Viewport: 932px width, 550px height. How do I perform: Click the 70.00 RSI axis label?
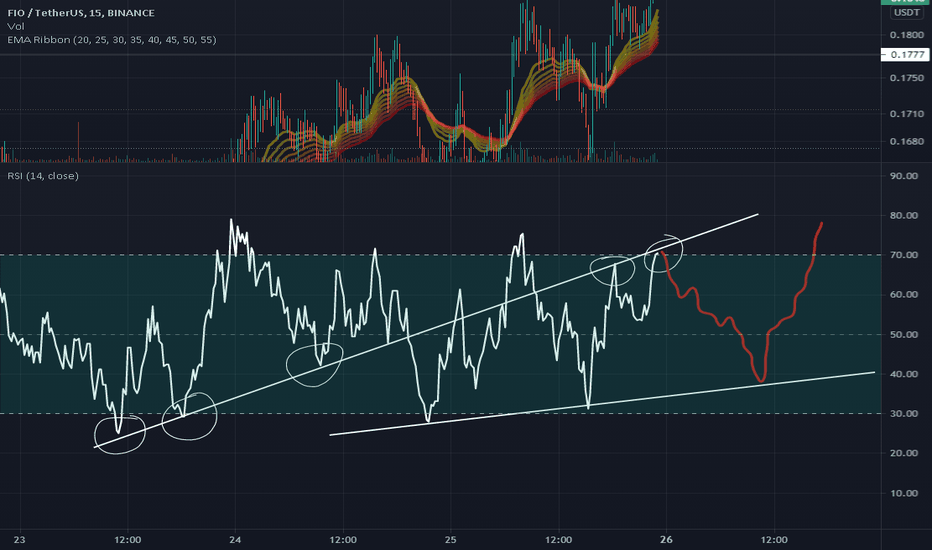904,255
